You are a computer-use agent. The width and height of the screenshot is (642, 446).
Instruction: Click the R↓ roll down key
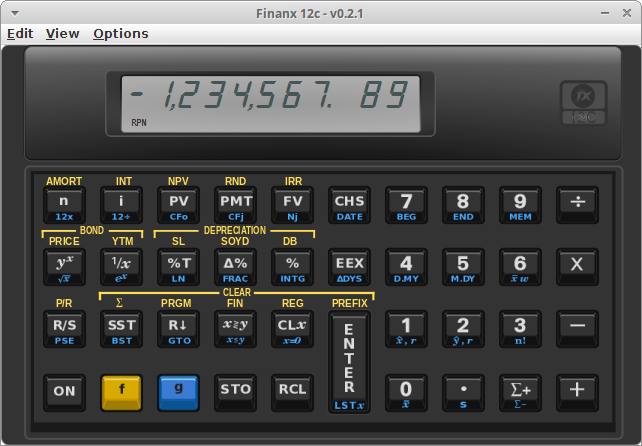(x=178, y=329)
